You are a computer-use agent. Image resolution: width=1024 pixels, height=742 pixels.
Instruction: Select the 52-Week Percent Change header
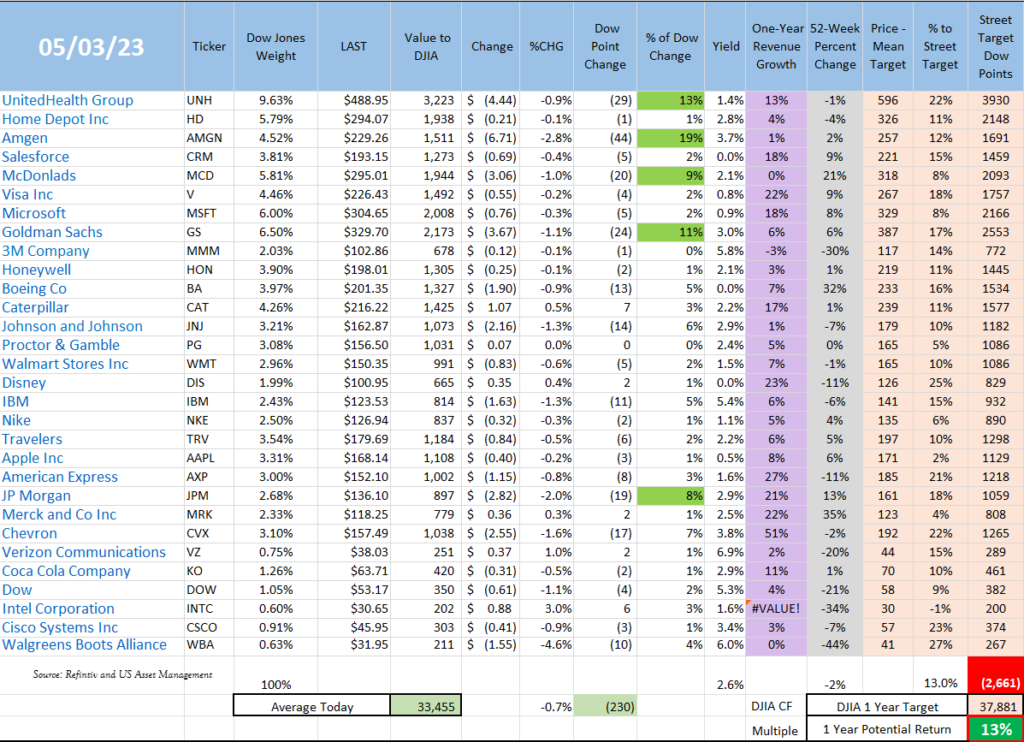(835, 46)
